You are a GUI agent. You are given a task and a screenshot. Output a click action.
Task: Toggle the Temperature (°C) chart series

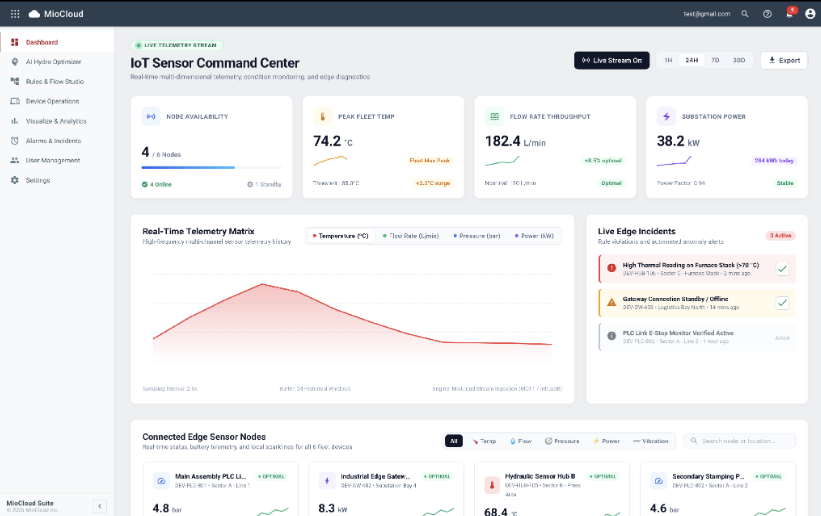[340, 236]
